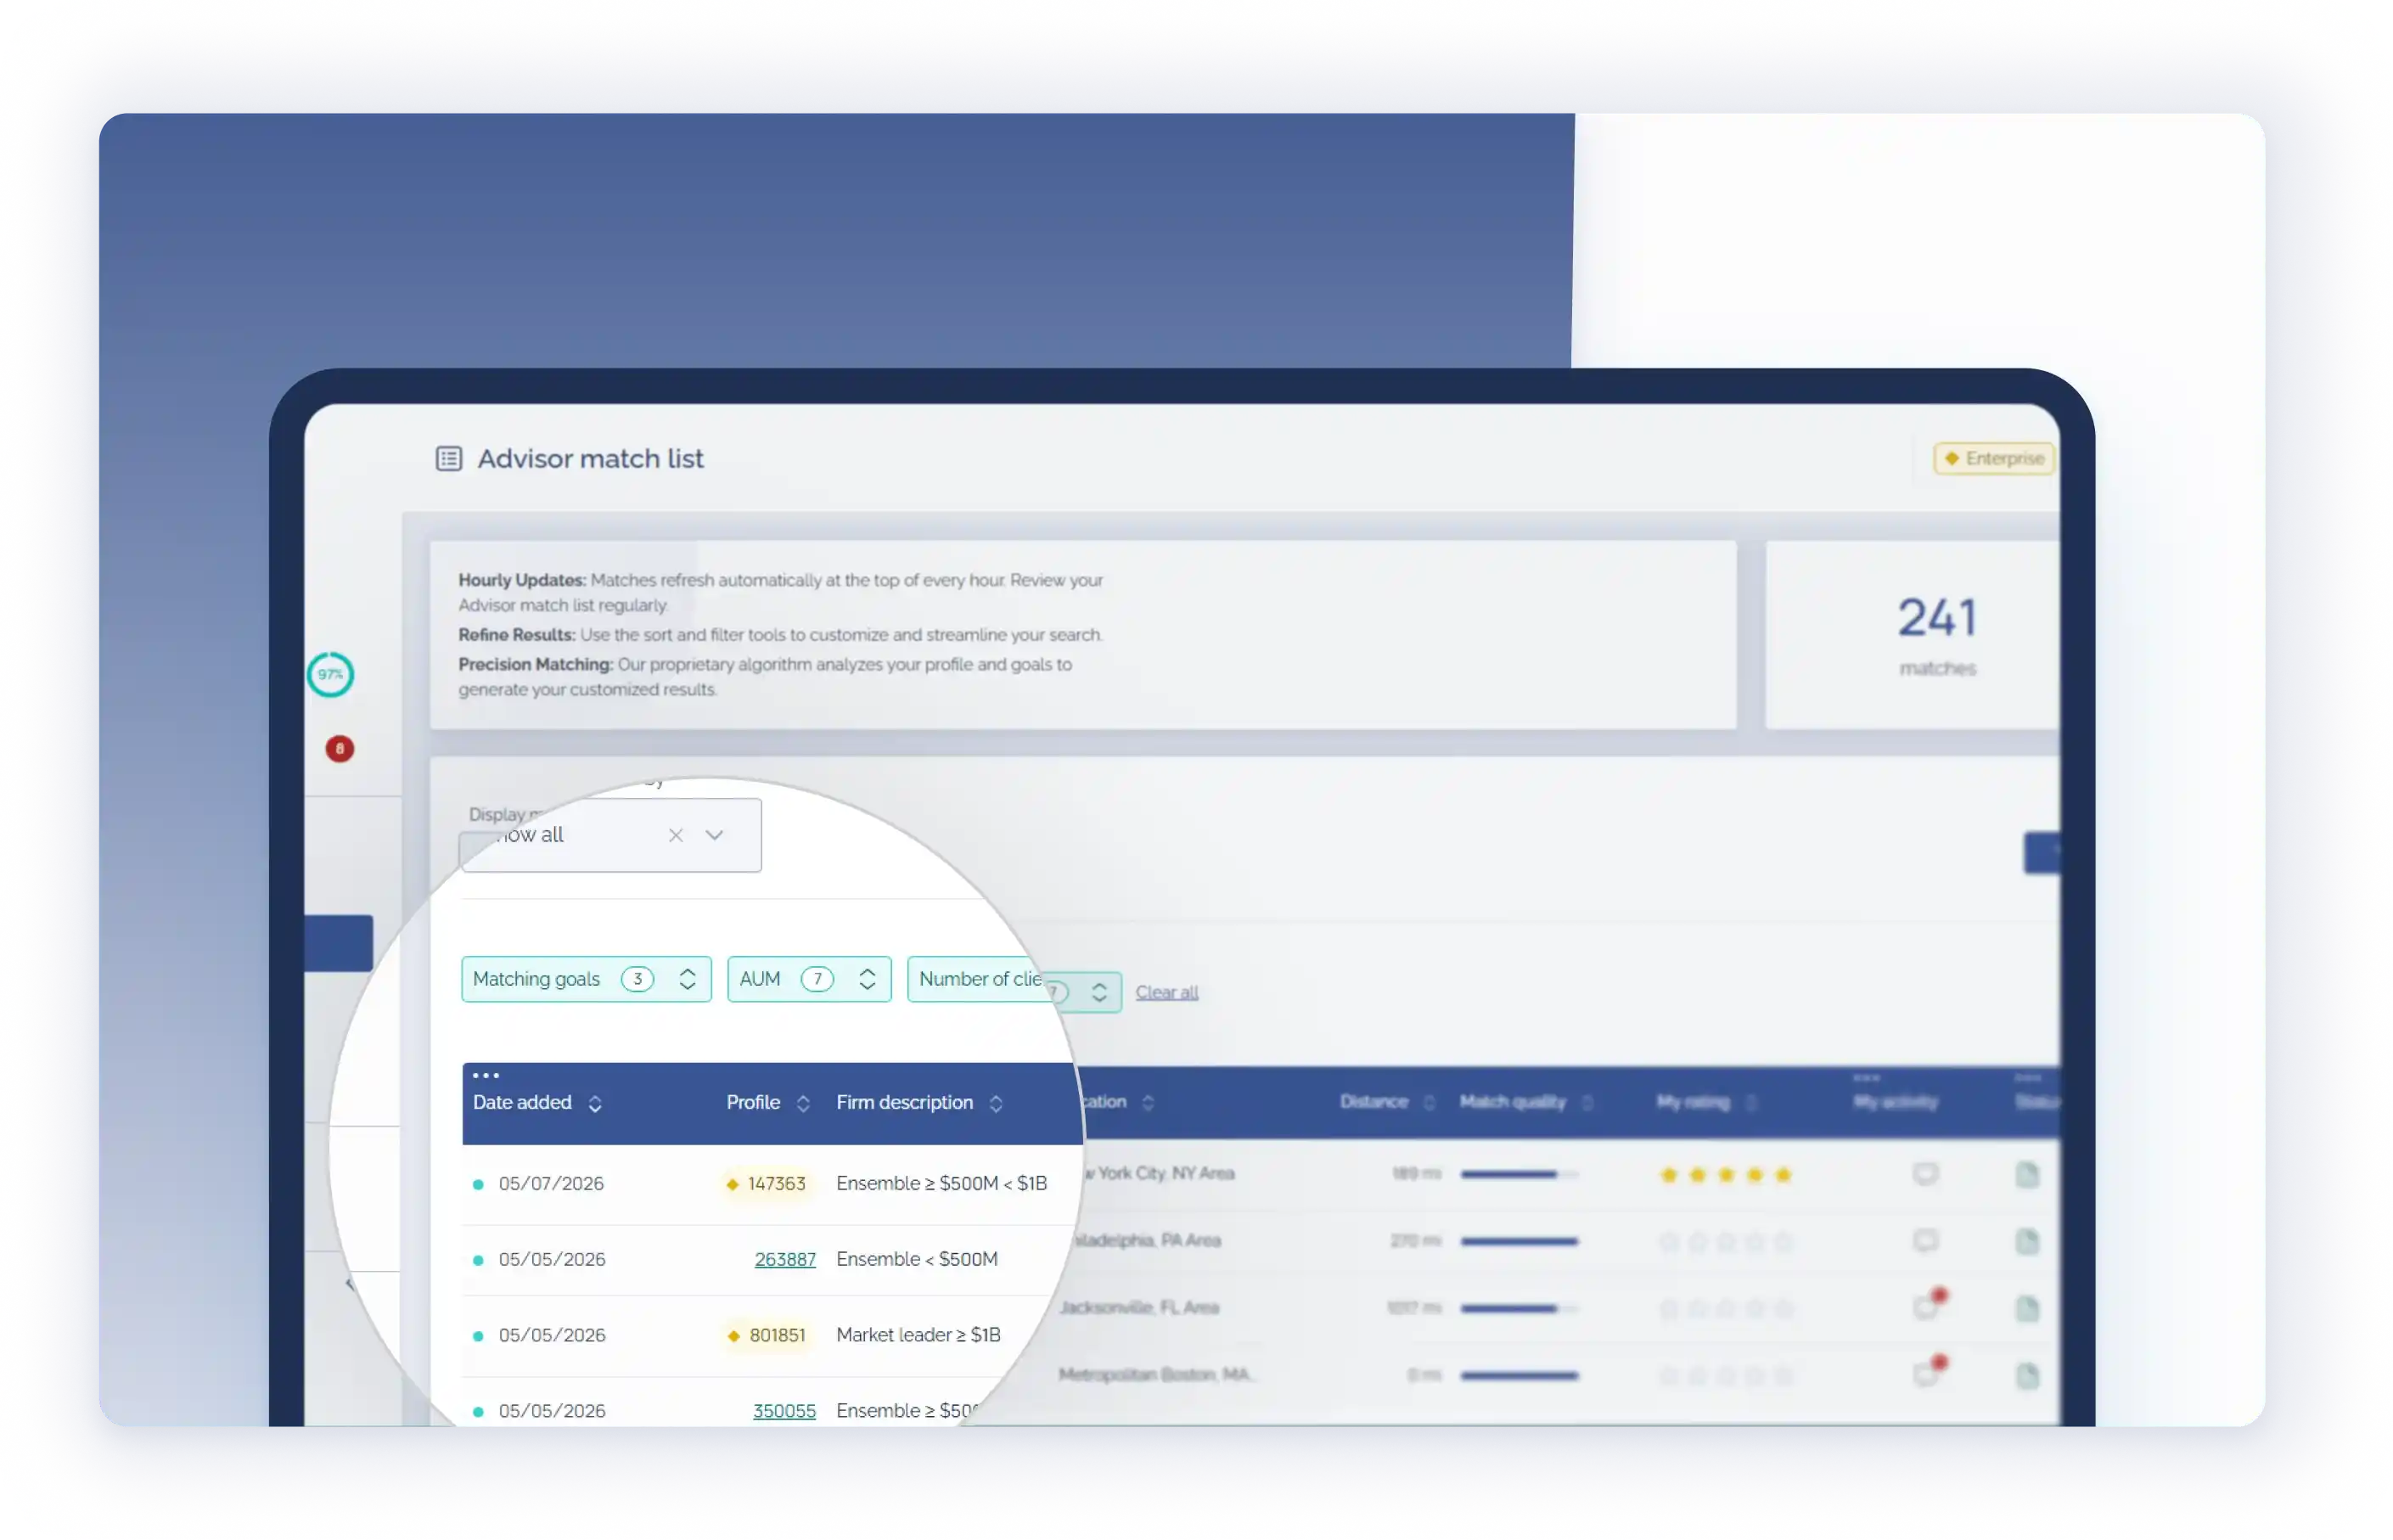Viewport: 2393px width, 1540px height.
Task: Click the Date added column header
Action: pos(522,1102)
